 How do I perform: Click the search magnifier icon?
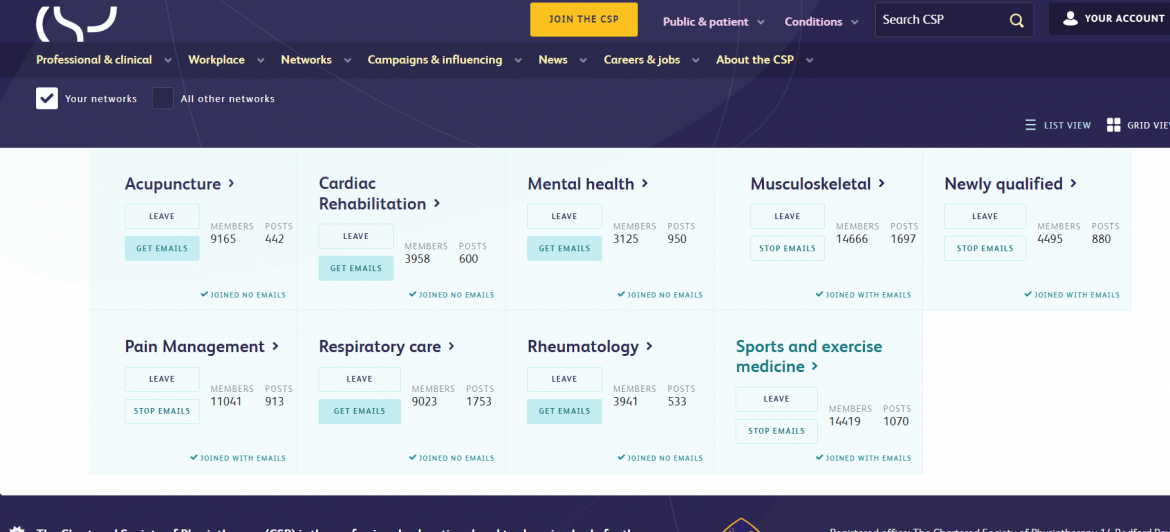coord(1016,20)
